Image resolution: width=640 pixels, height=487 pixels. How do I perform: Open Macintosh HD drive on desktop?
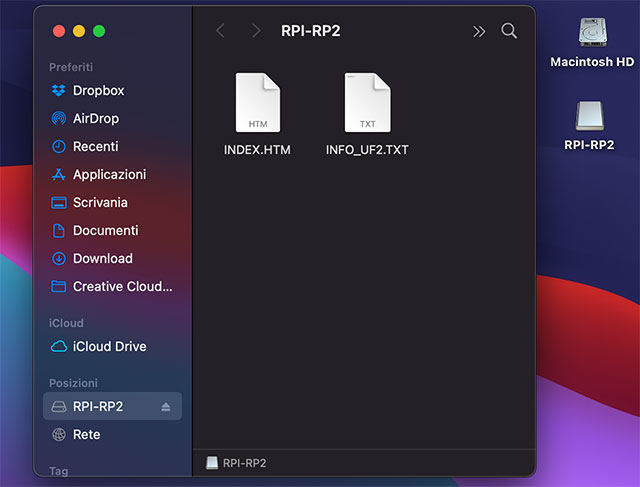point(592,34)
